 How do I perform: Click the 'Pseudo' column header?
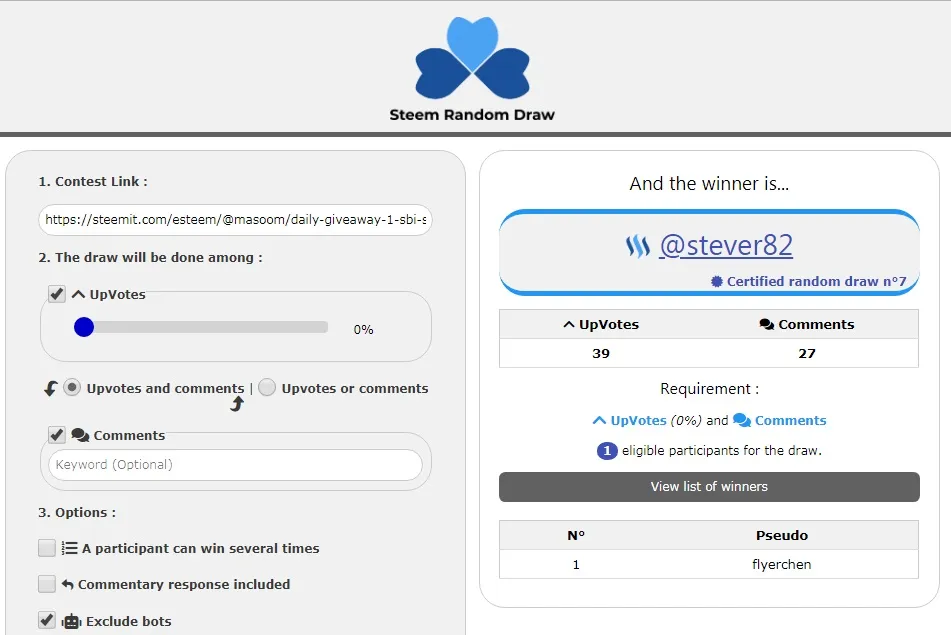[781, 536]
